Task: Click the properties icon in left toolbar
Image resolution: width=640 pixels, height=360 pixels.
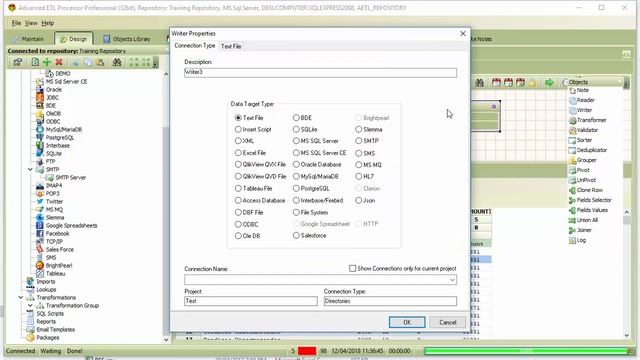Action: tap(18, 62)
